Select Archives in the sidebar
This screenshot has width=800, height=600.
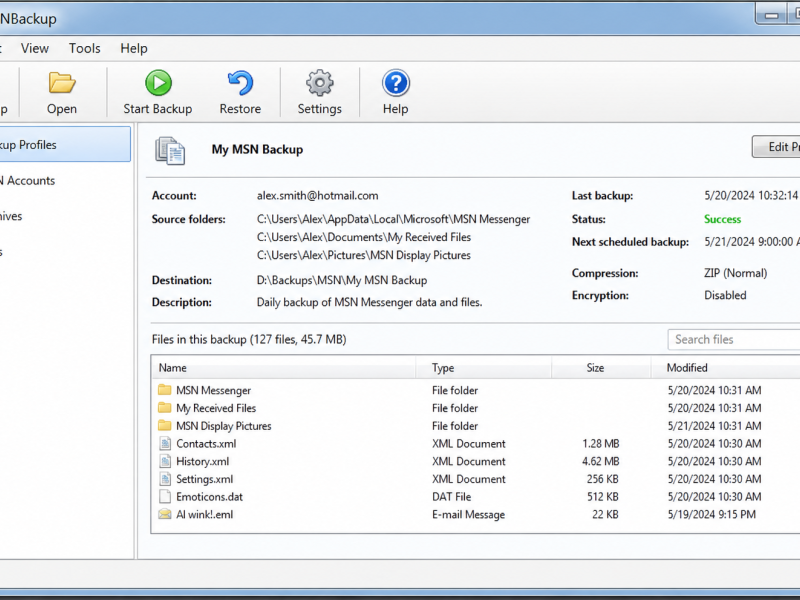coord(11,216)
